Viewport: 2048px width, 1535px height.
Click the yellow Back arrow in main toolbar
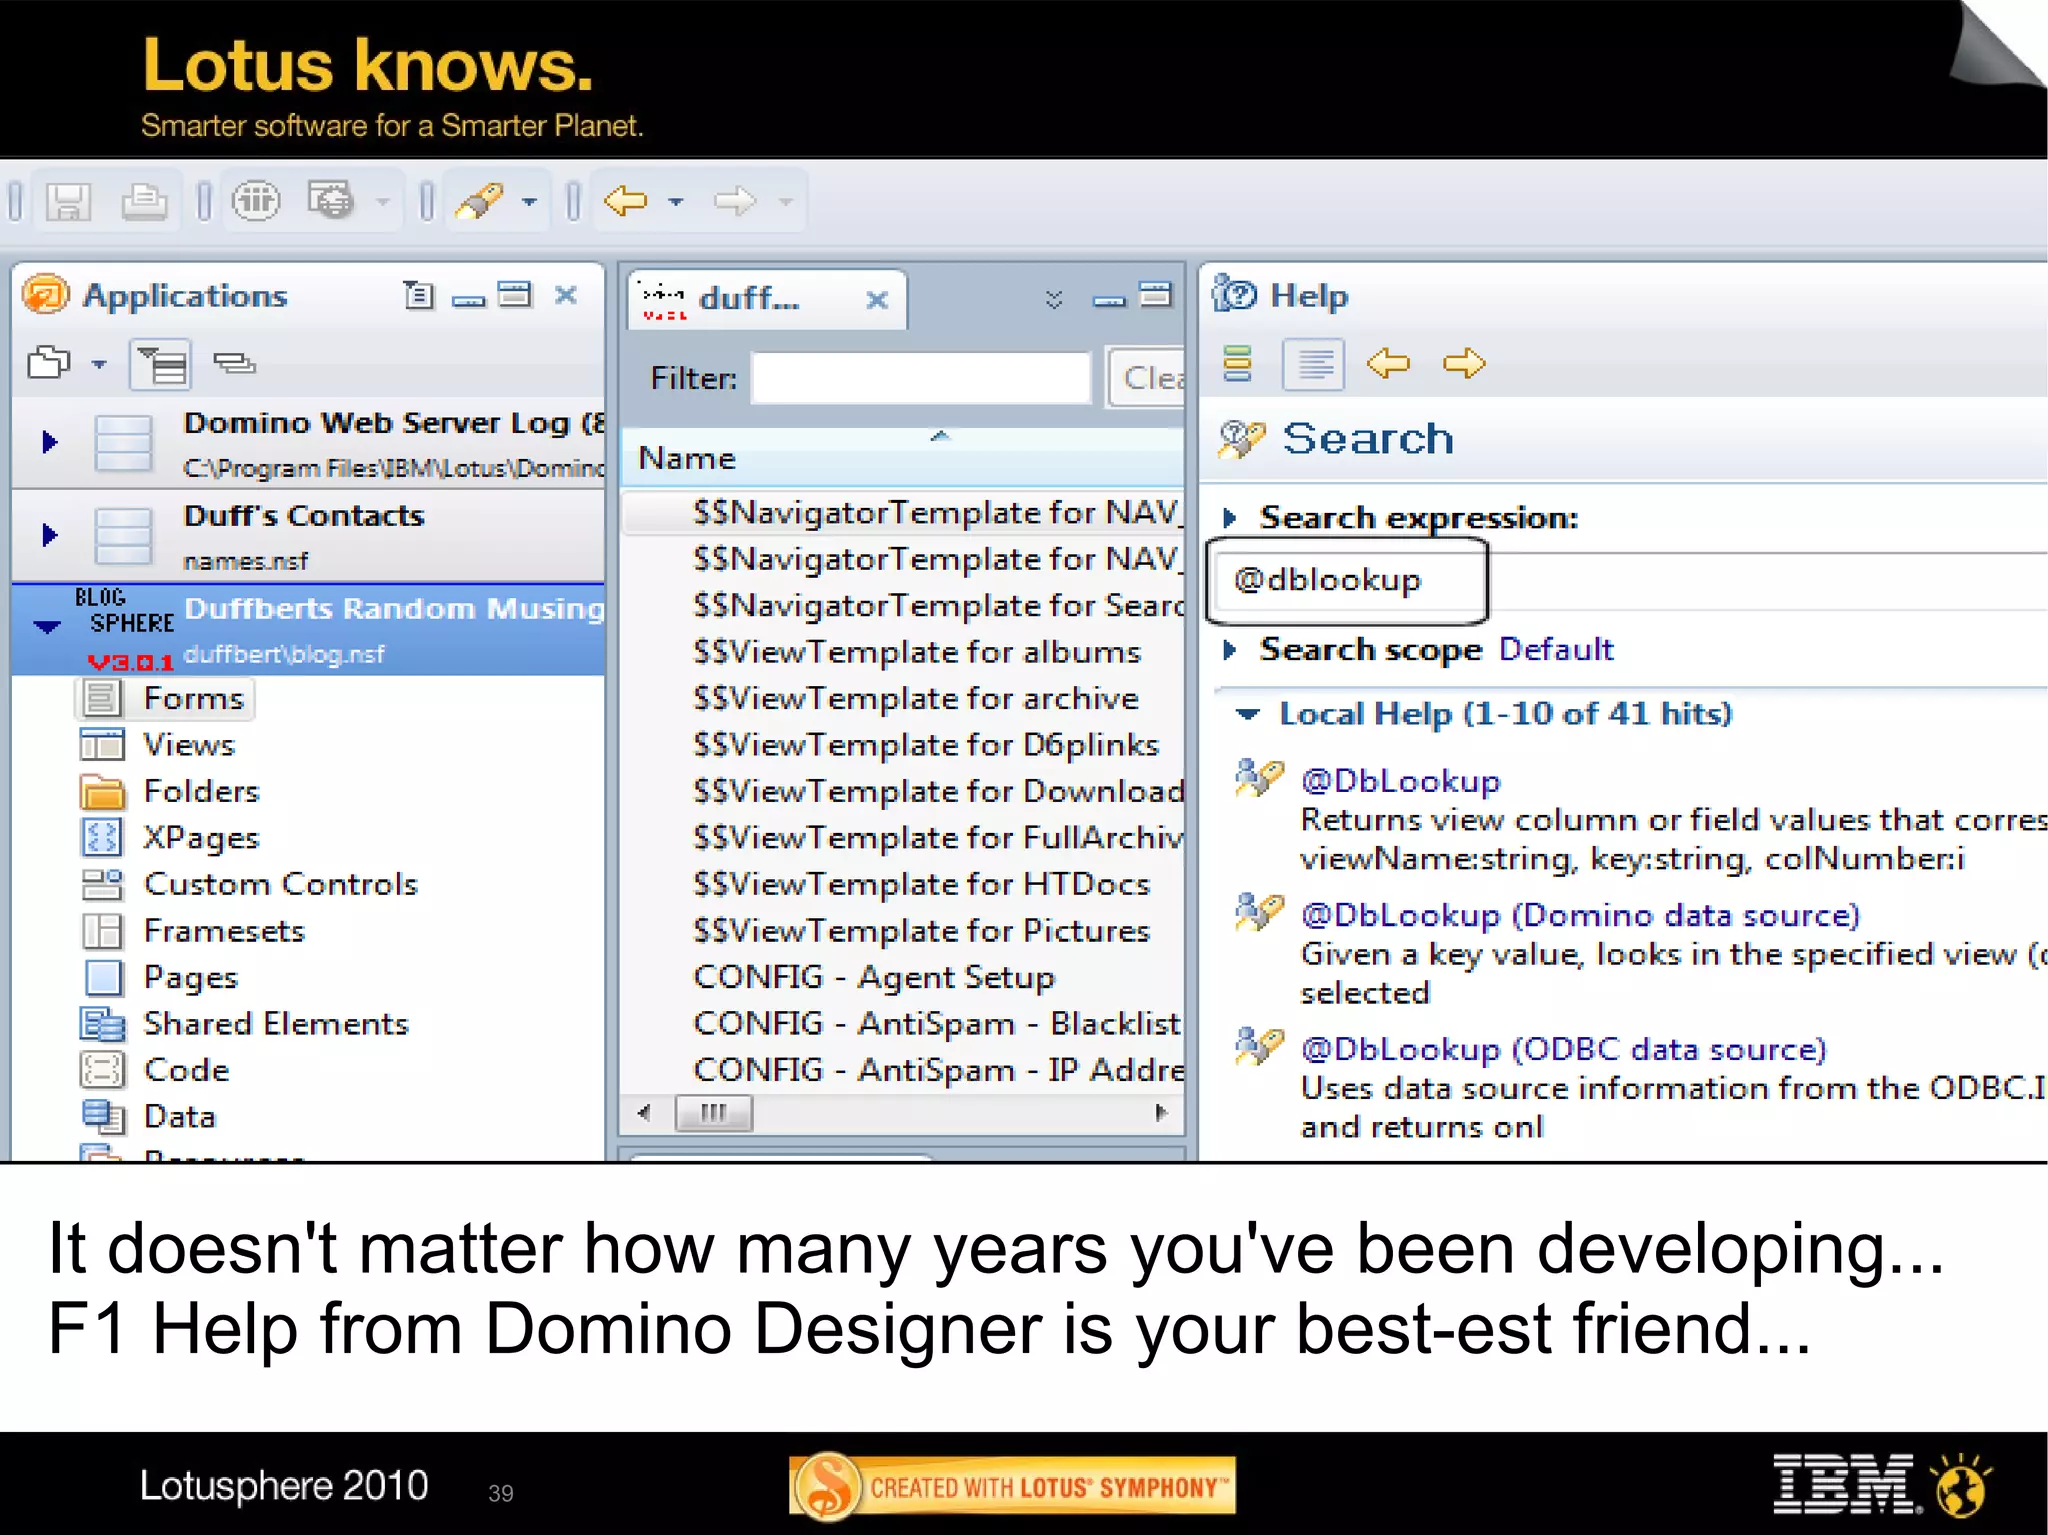tap(626, 201)
